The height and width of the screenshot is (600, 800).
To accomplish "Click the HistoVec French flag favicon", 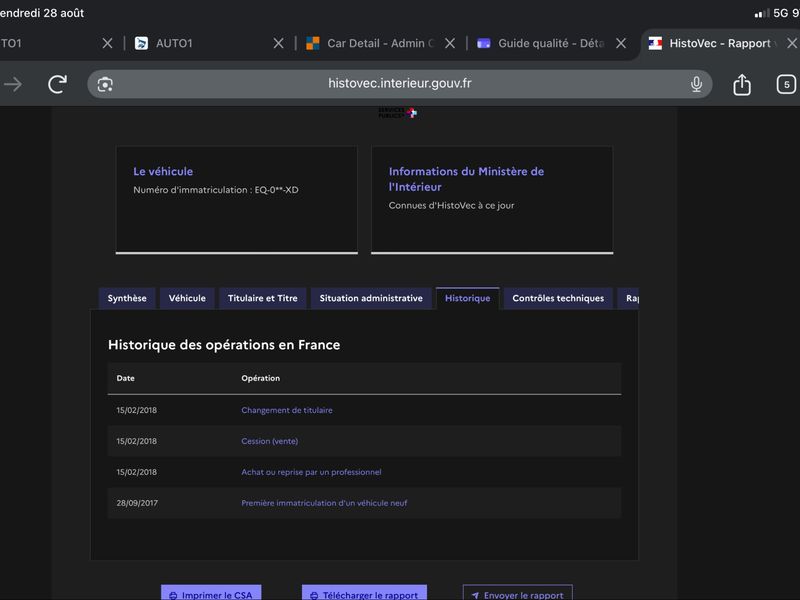I will (655, 43).
